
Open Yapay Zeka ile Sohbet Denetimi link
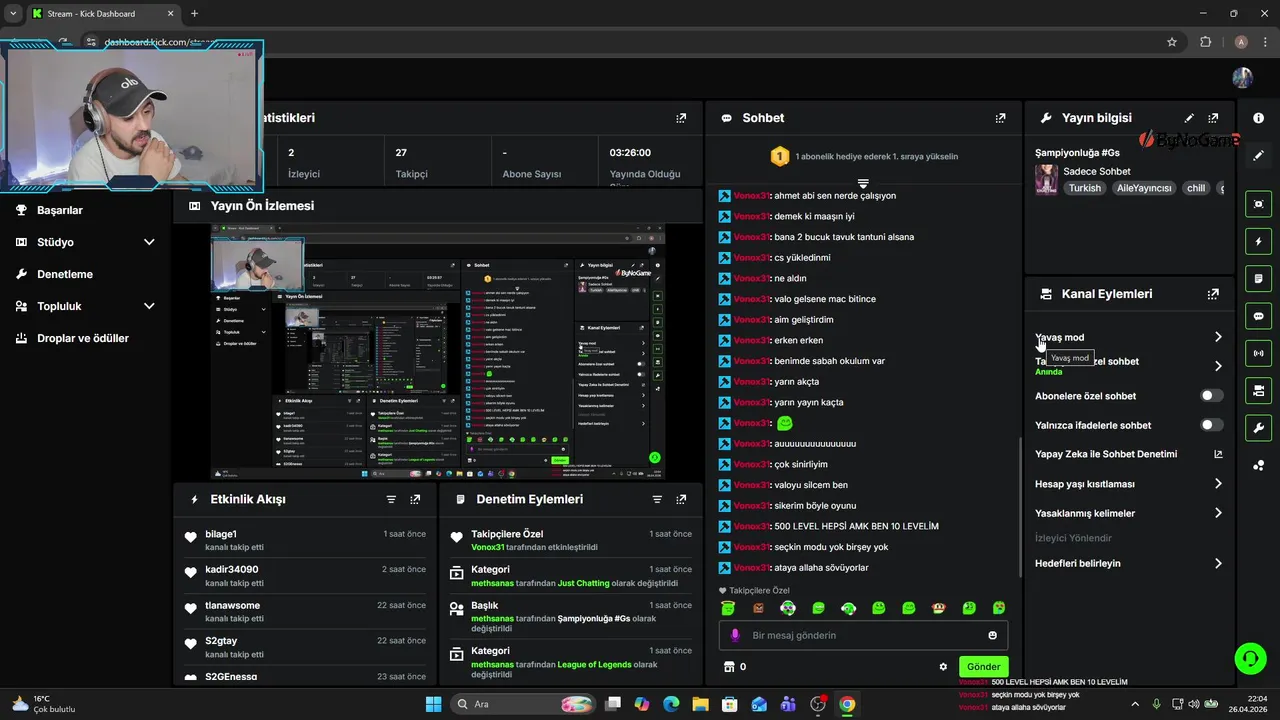point(1128,454)
